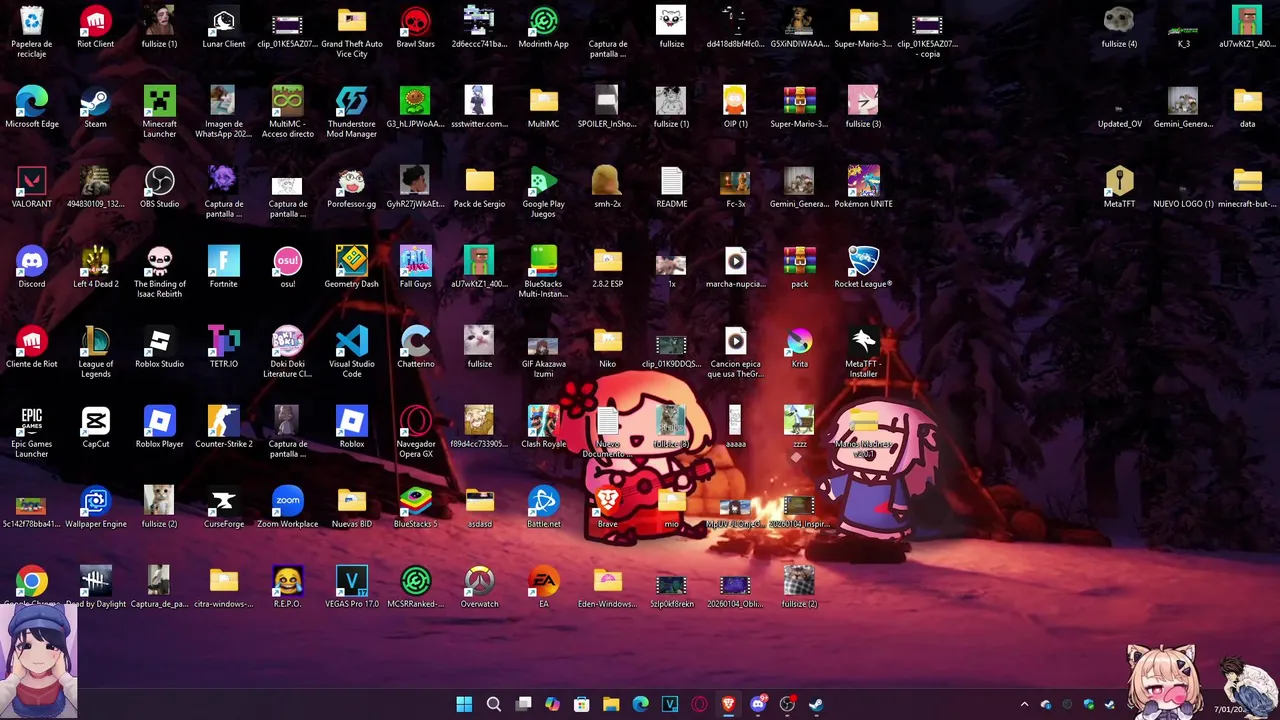Select the Clash Royale icon
The height and width of the screenshot is (720, 1280).
tap(544, 422)
